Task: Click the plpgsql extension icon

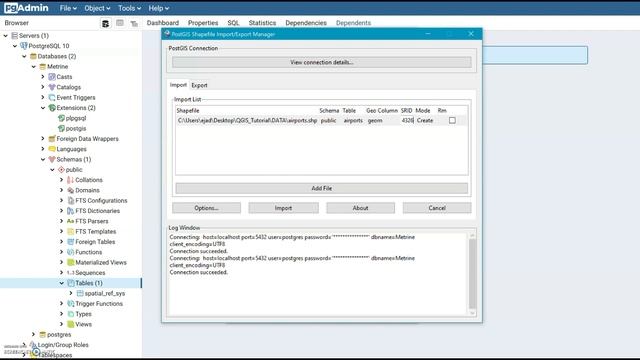Action: [61, 118]
